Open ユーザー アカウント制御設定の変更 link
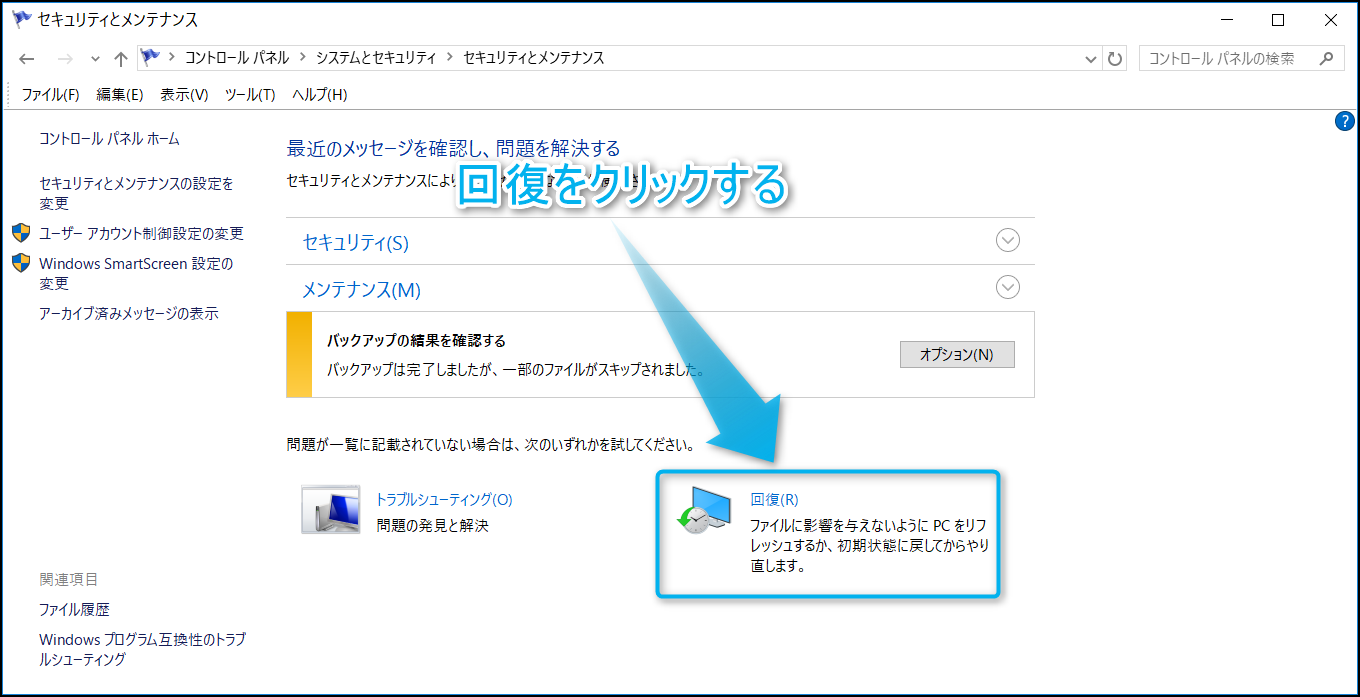This screenshot has height=697, width=1360. point(141,233)
